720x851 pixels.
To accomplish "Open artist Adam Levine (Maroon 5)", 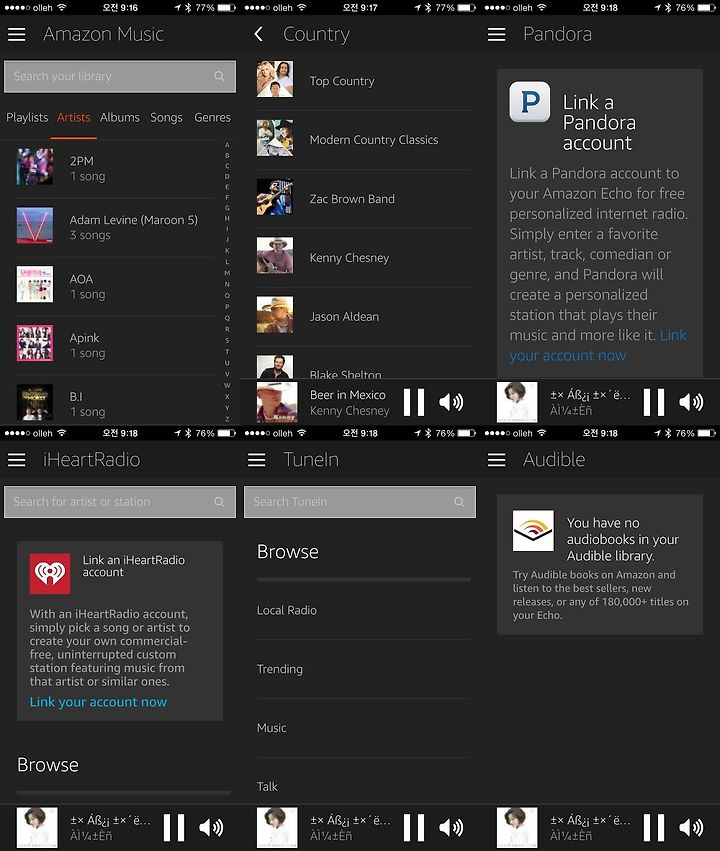I will point(117,227).
